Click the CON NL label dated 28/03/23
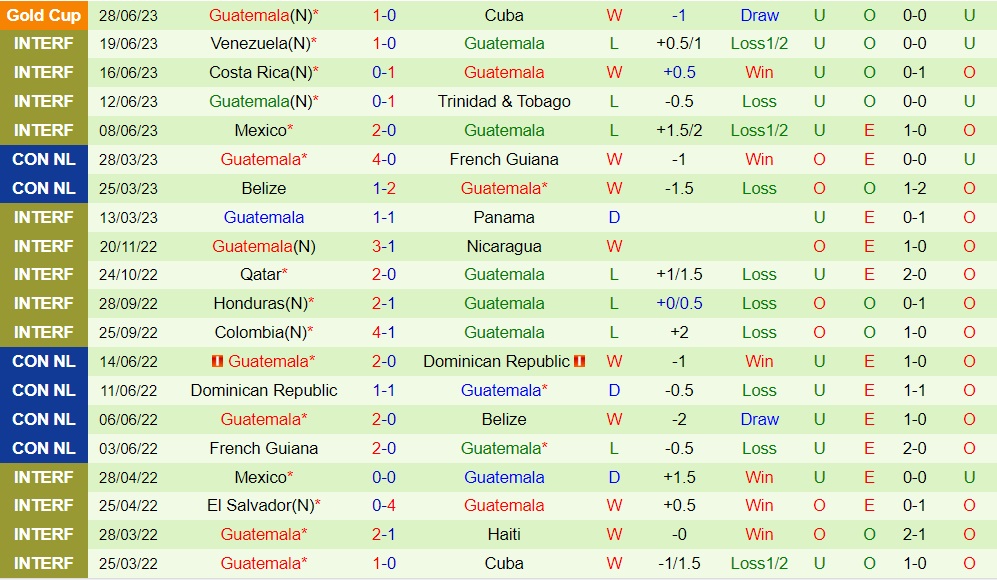Viewport: 997px width, 580px height. 44,159
